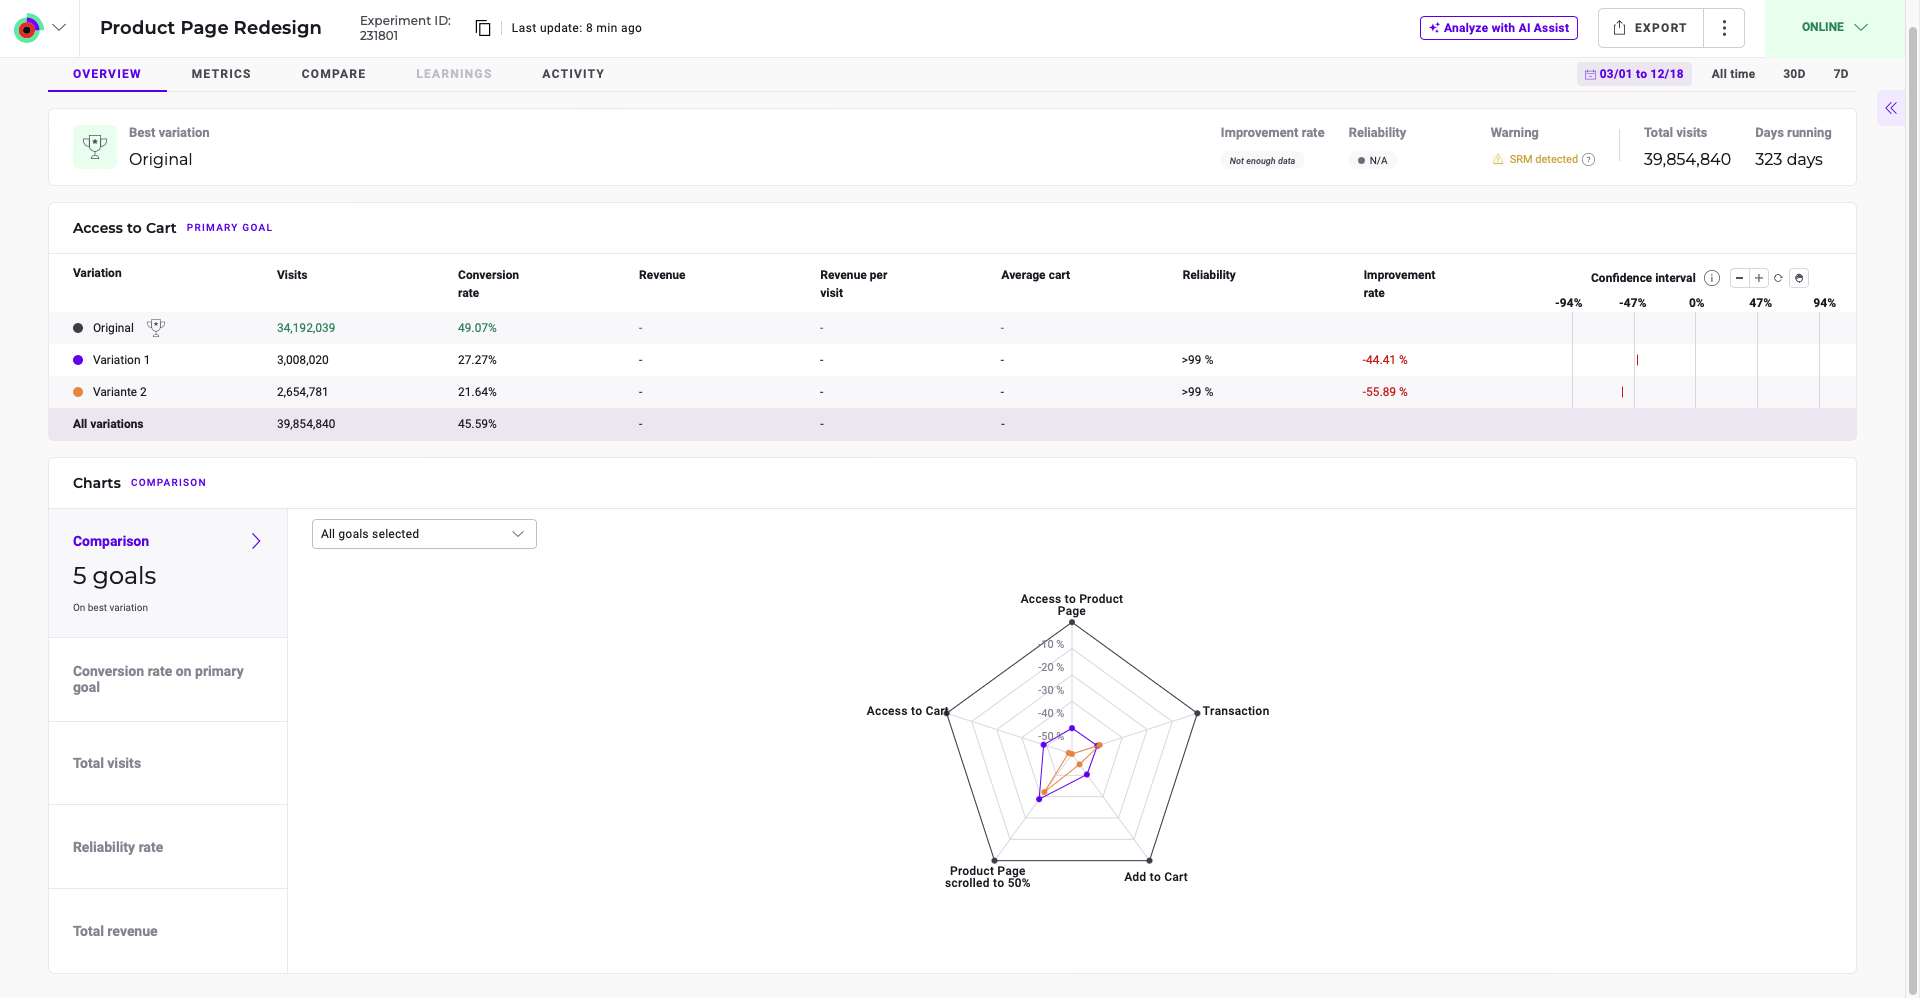The image size is (1920, 998).
Task: Open the ACTIVITY tab
Action: coord(573,74)
